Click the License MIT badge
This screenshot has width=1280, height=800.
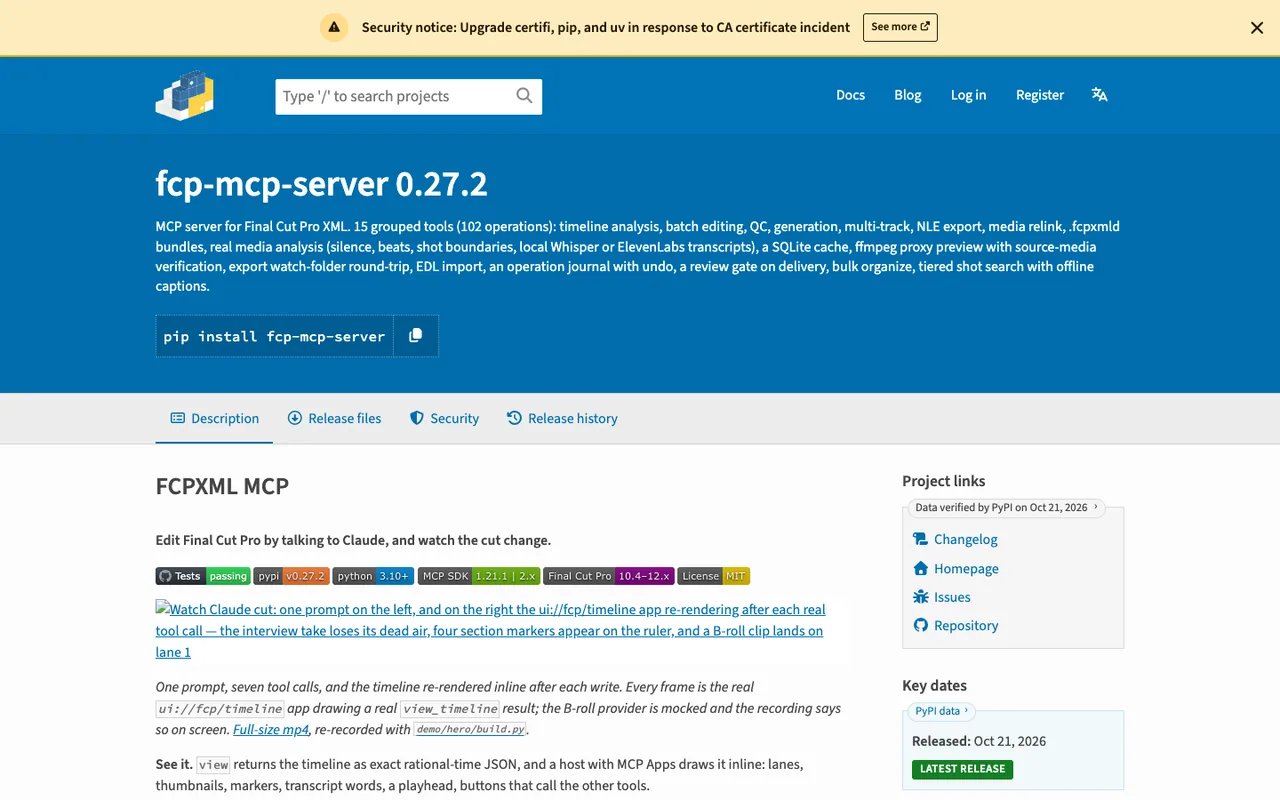(x=714, y=576)
